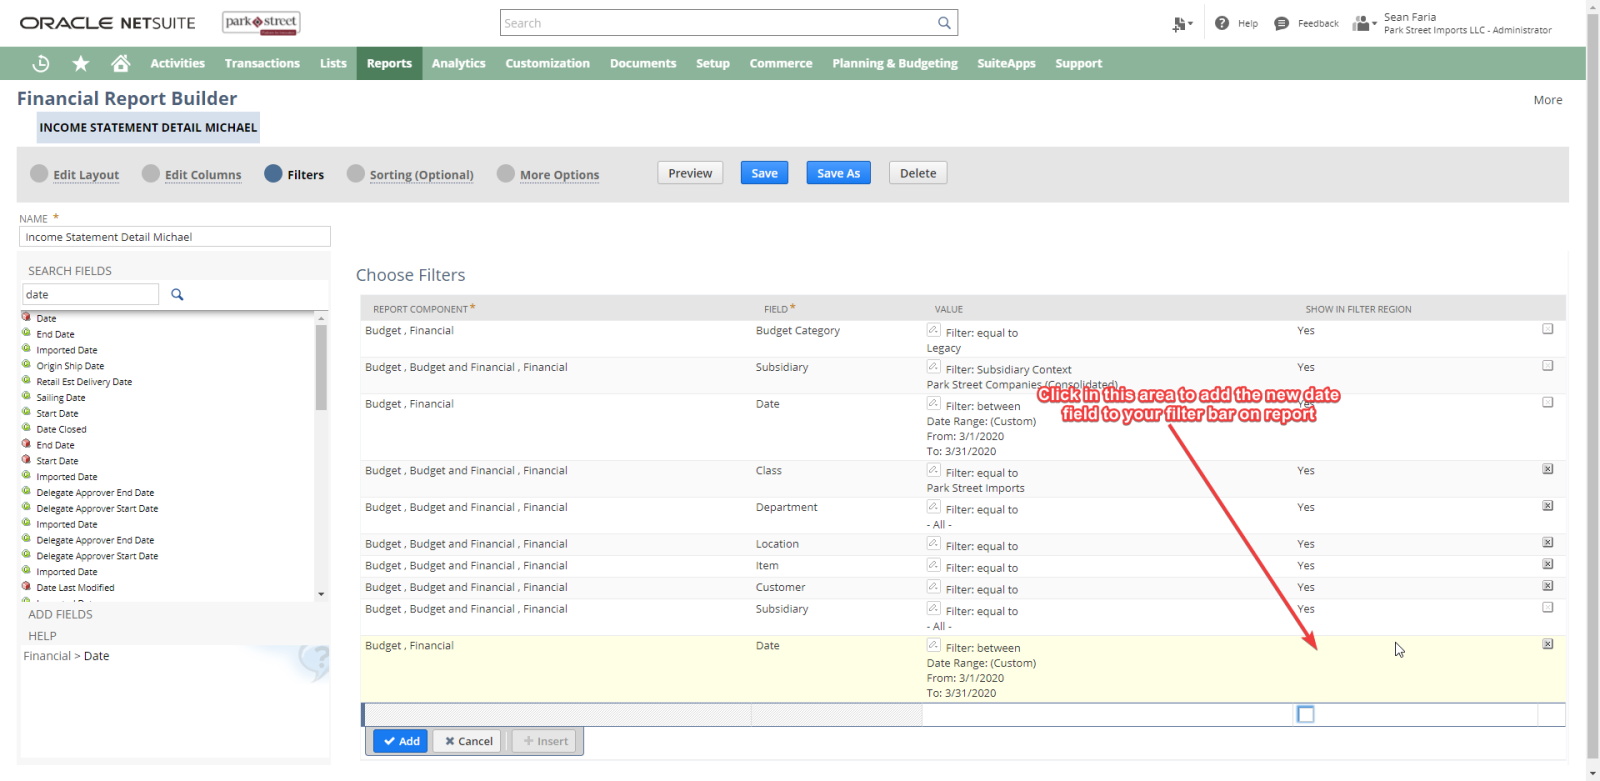Edit the Subsidiary Context filter pencil icon
Image resolution: width=1600 pixels, height=781 pixels.
pyautogui.click(x=933, y=367)
